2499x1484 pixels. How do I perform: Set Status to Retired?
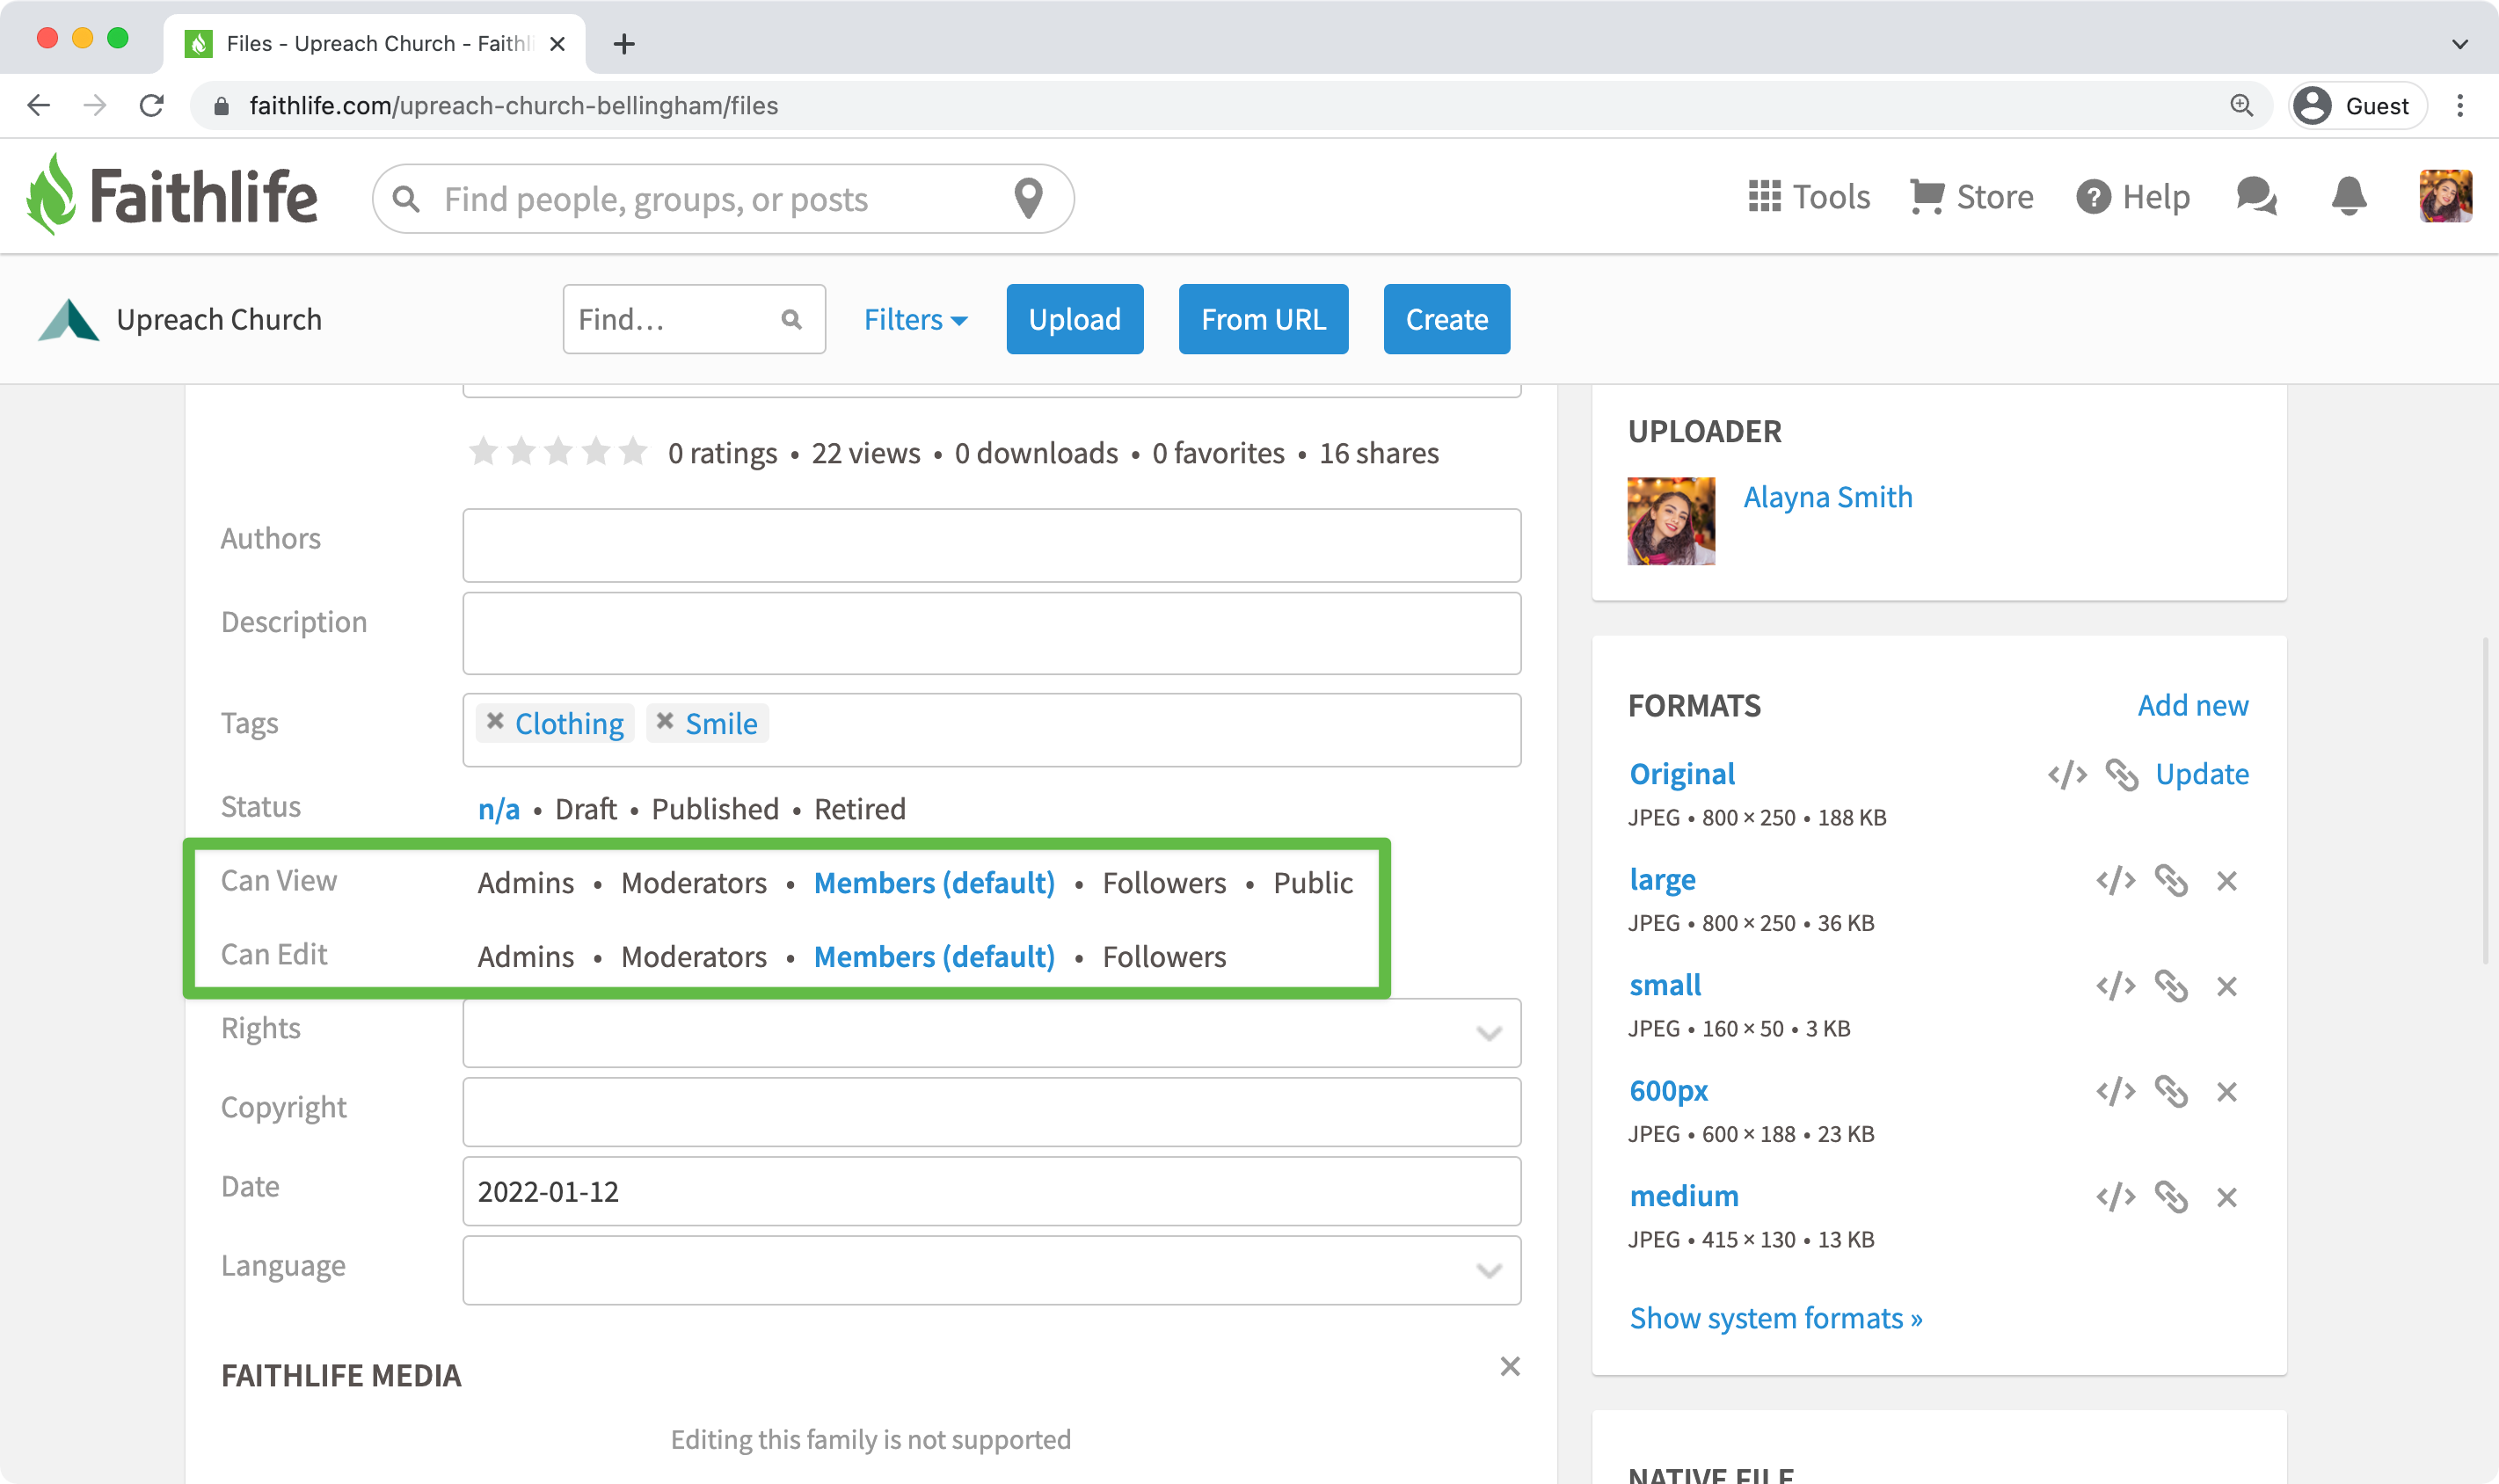point(860,808)
